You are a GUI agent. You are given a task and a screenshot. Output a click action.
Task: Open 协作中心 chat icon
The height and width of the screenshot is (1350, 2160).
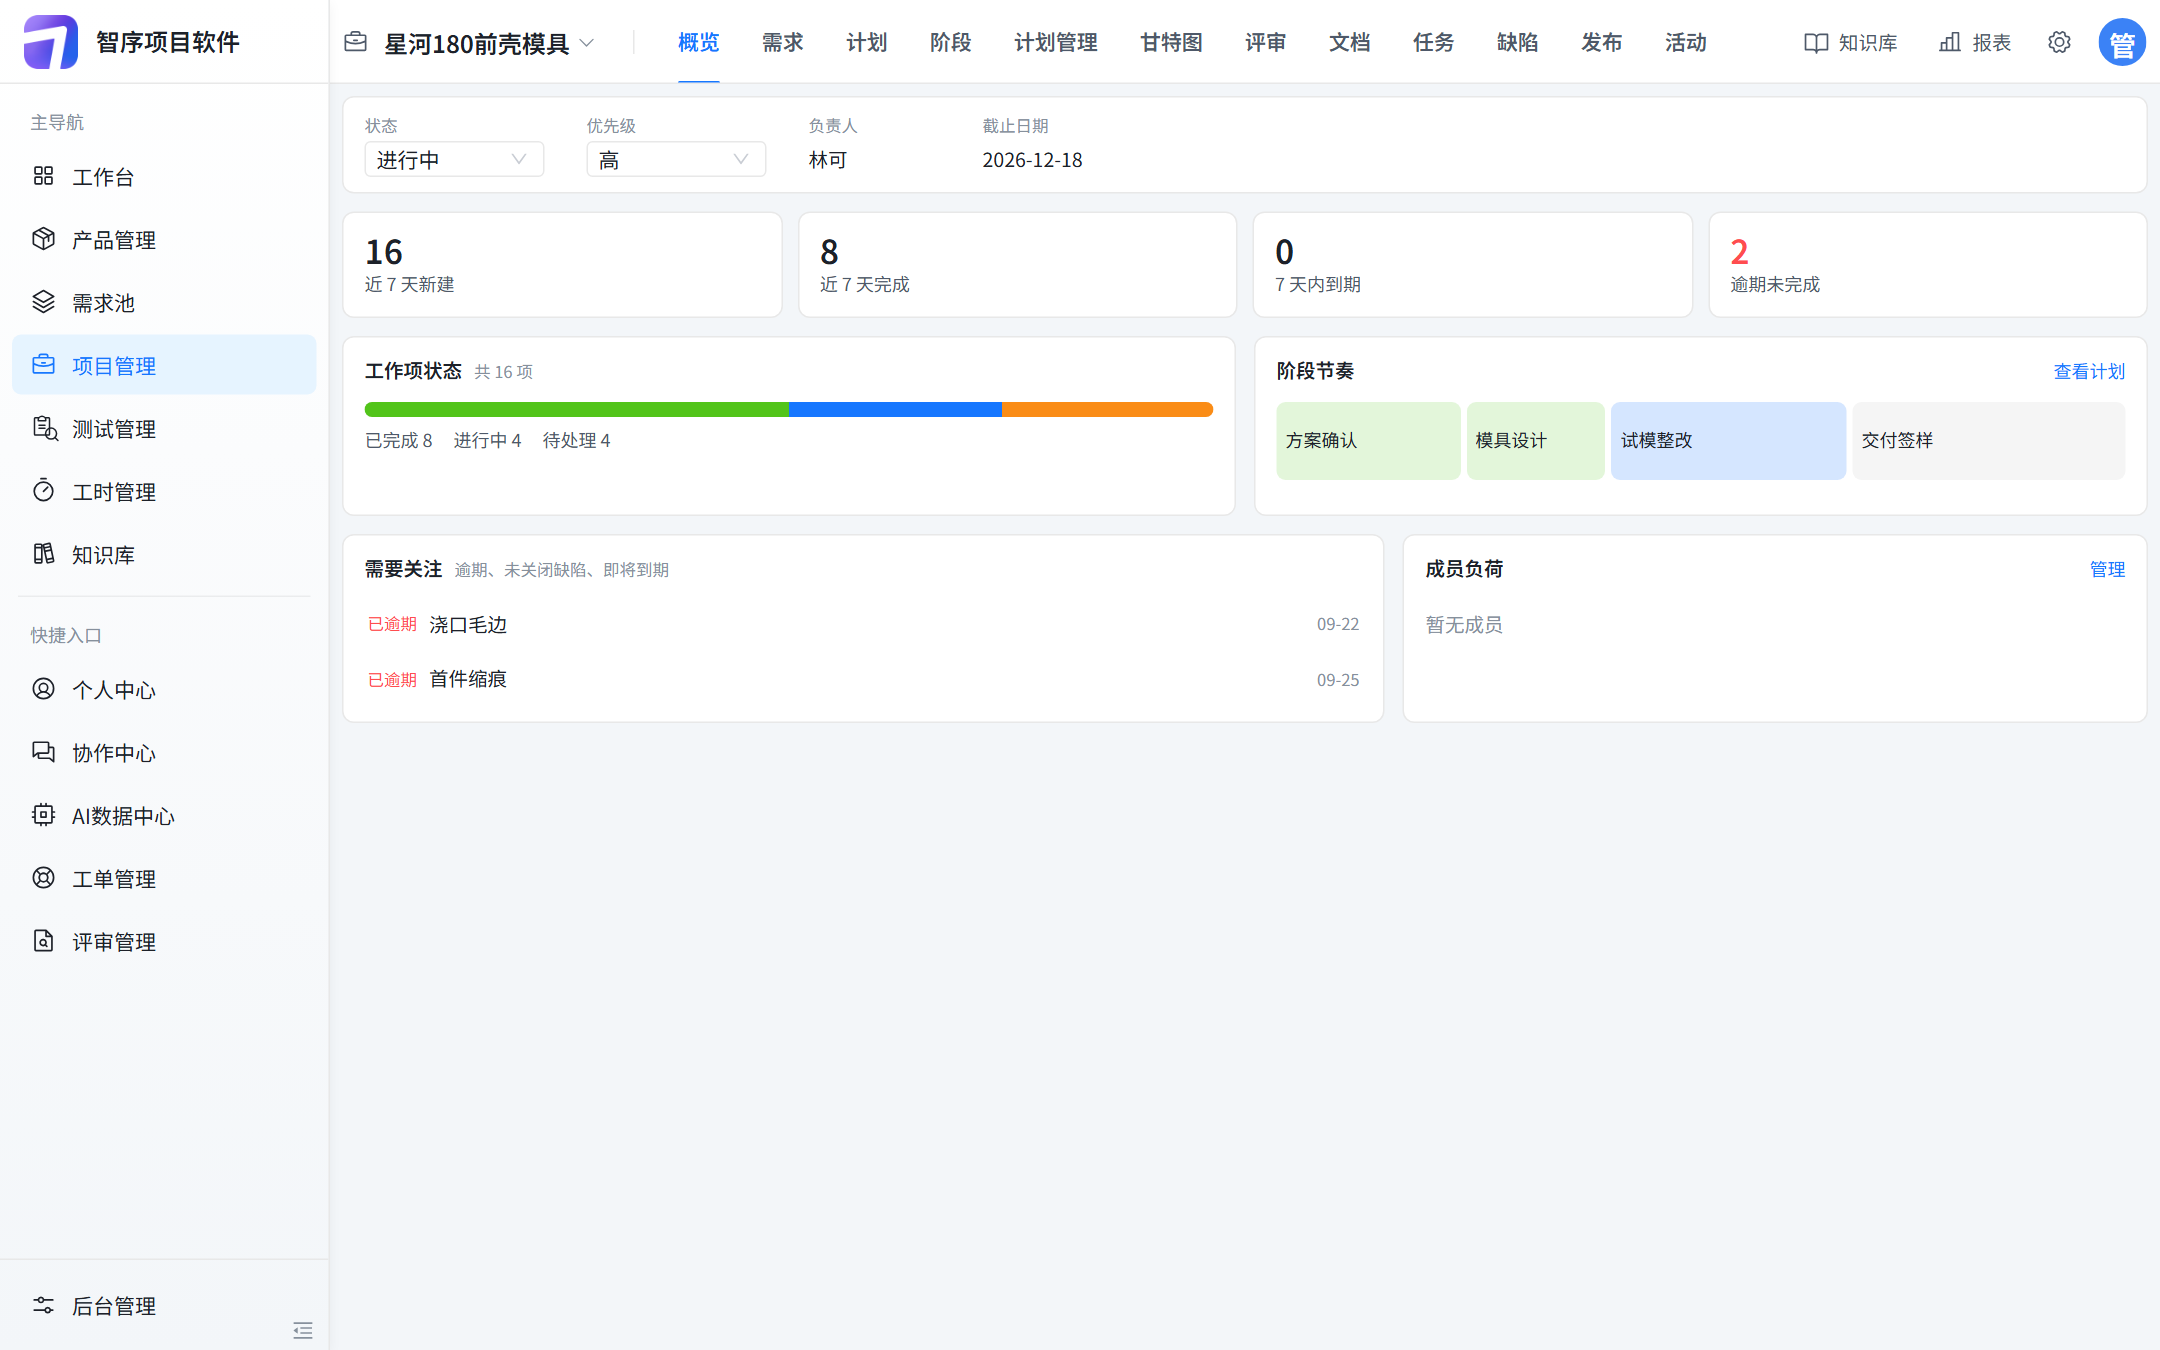43,752
